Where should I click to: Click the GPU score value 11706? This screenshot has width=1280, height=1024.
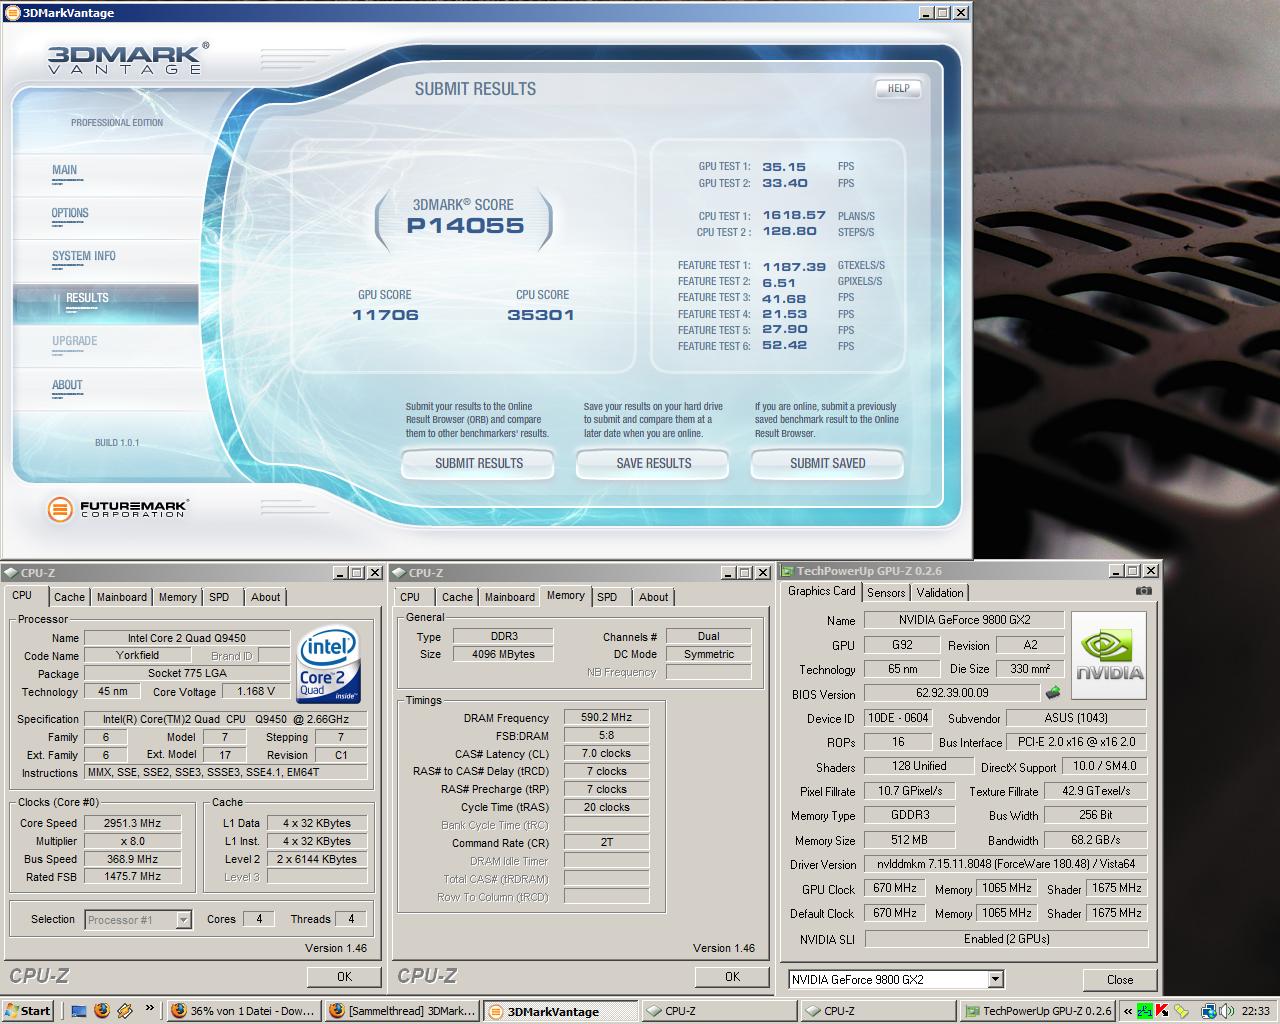click(x=385, y=315)
